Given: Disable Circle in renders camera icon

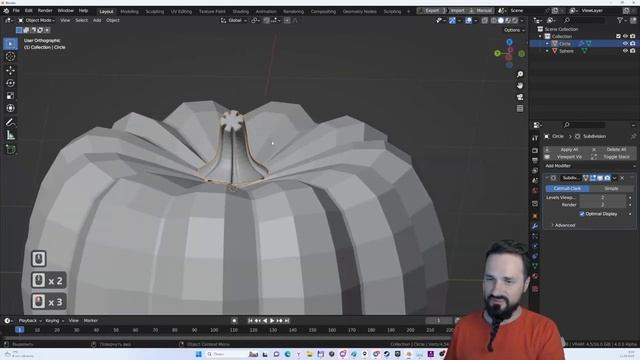Looking at the screenshot, I should pos(633,44).
